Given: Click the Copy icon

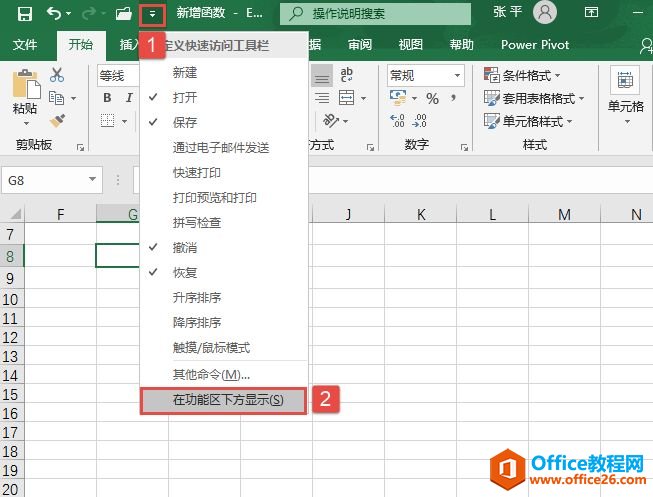Looking at the screenshot, I should point(56,98).
